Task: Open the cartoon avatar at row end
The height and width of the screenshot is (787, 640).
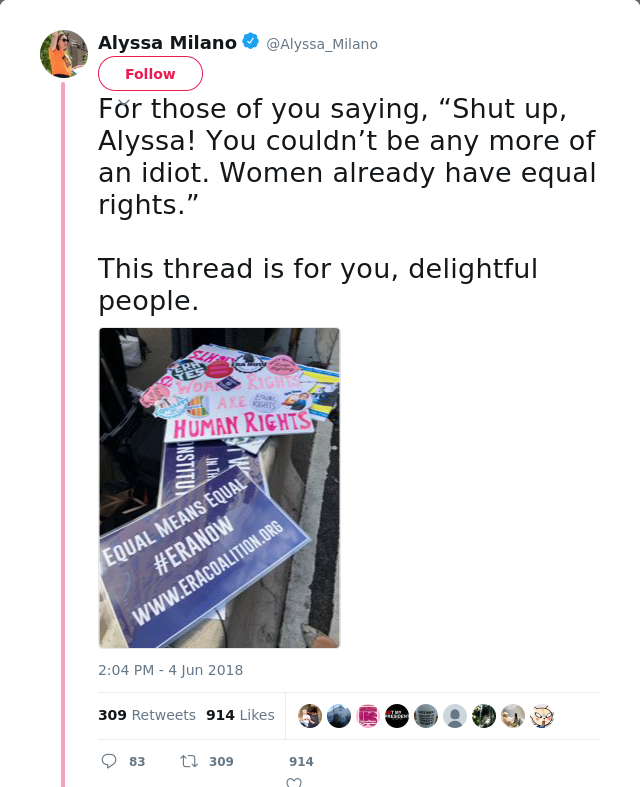Action: click(541, 716)
